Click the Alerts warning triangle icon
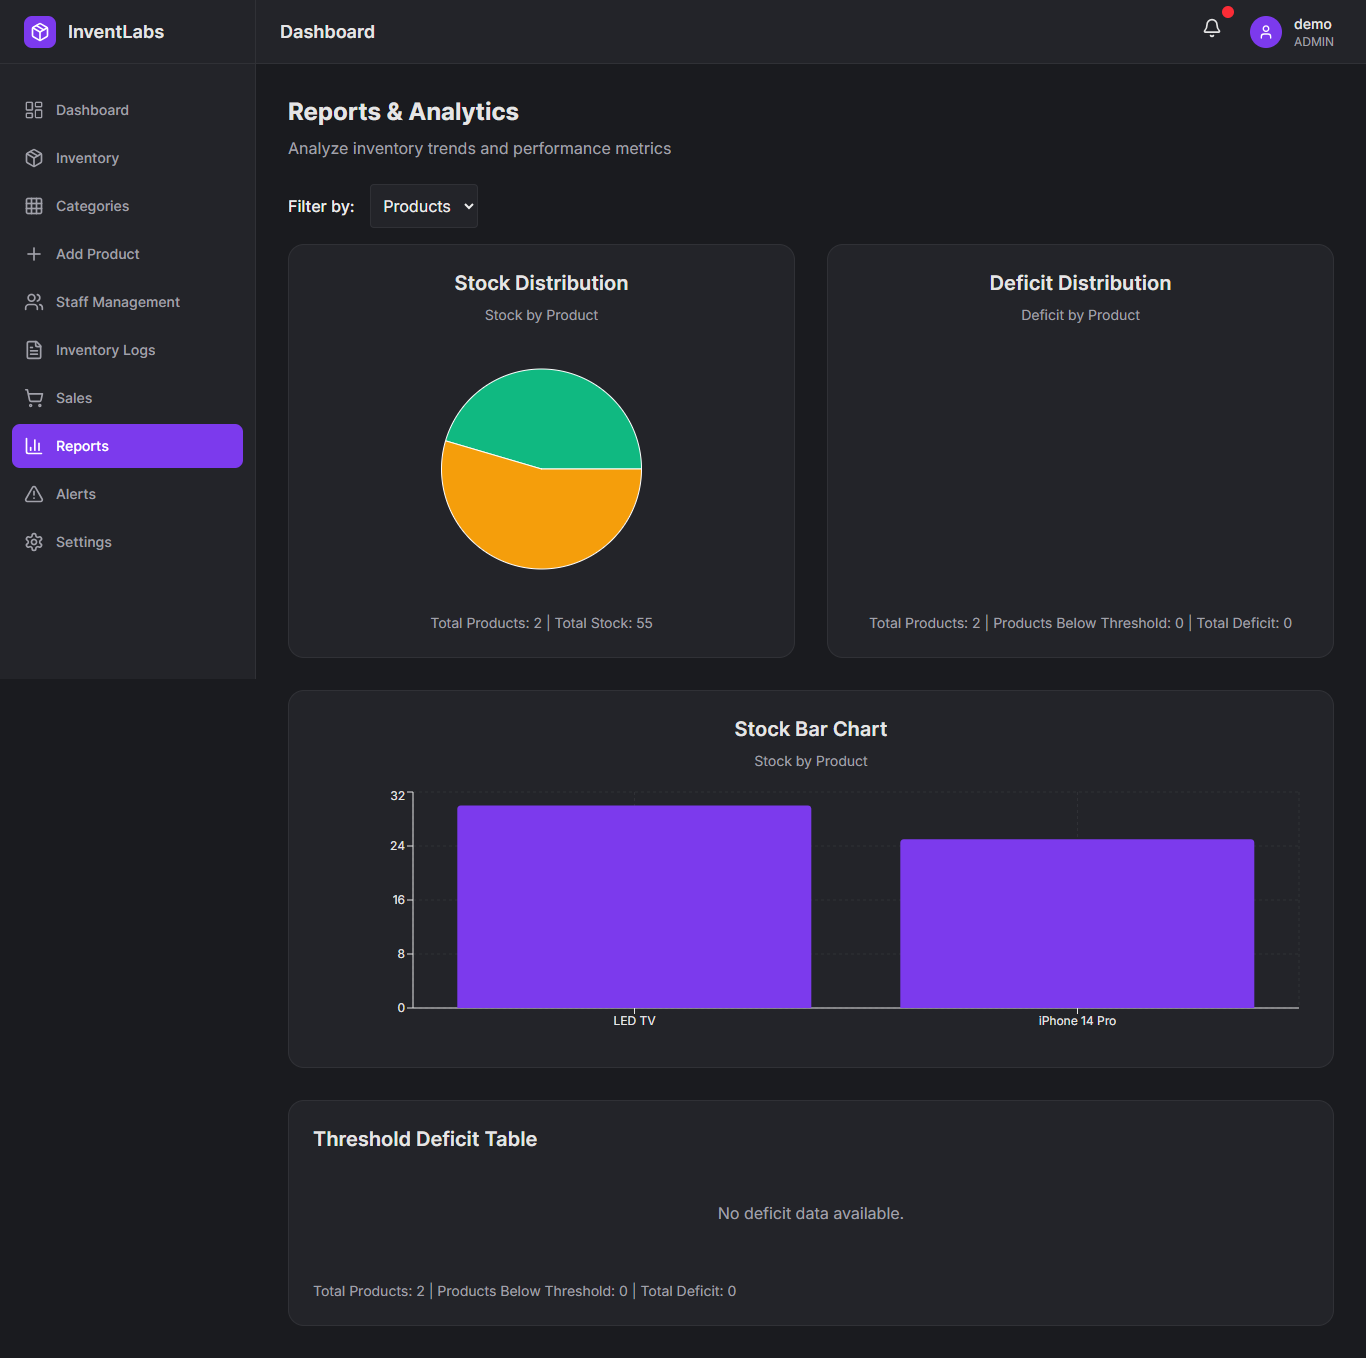 (x=34, y=494)
